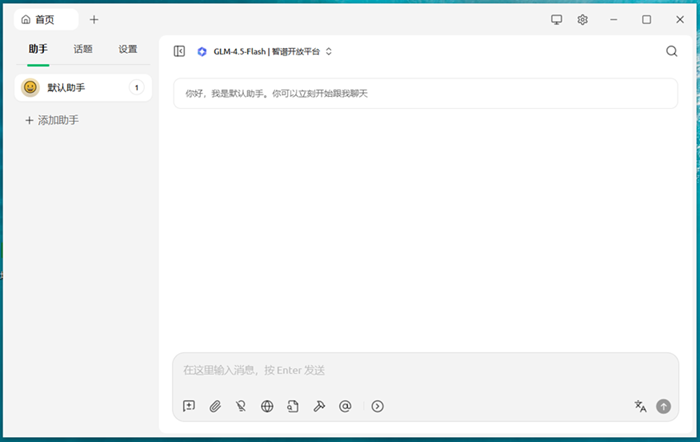This screenshot has width=700, height=442.
Task: Collapse the sidebar with the panel toggle
Action: [x=179, y=51]
